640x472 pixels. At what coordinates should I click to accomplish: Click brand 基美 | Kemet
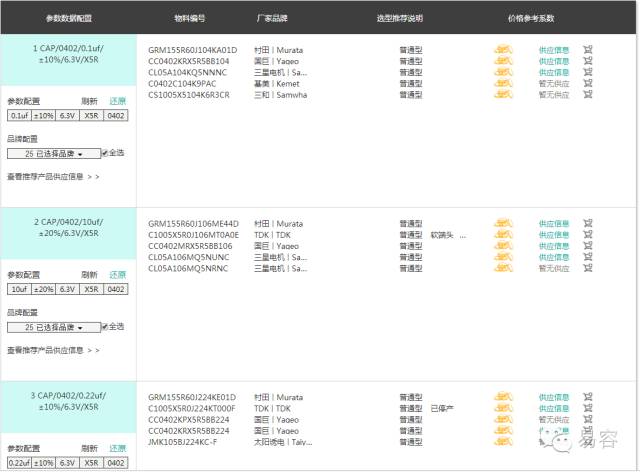[277, 84]
